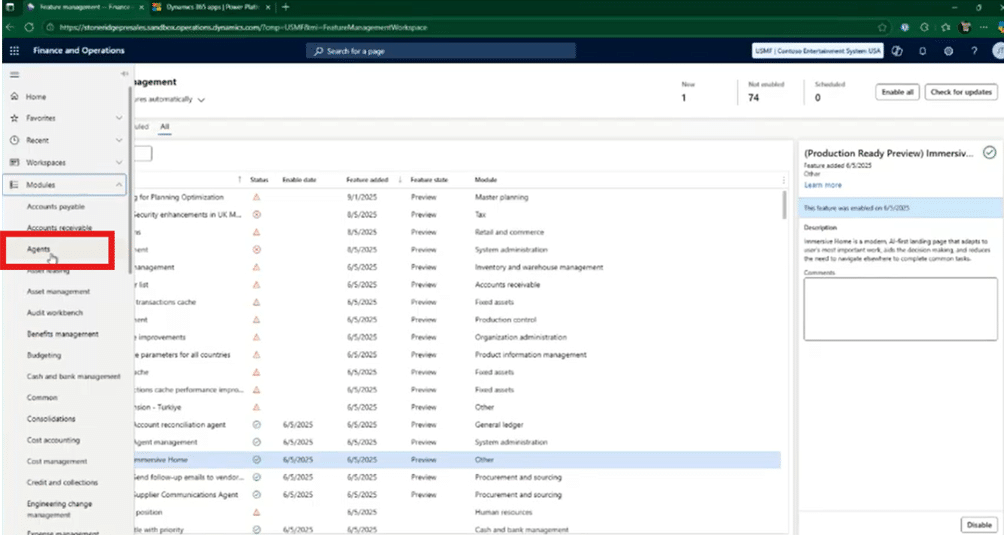Click the Disable button

tap(977, 524)
